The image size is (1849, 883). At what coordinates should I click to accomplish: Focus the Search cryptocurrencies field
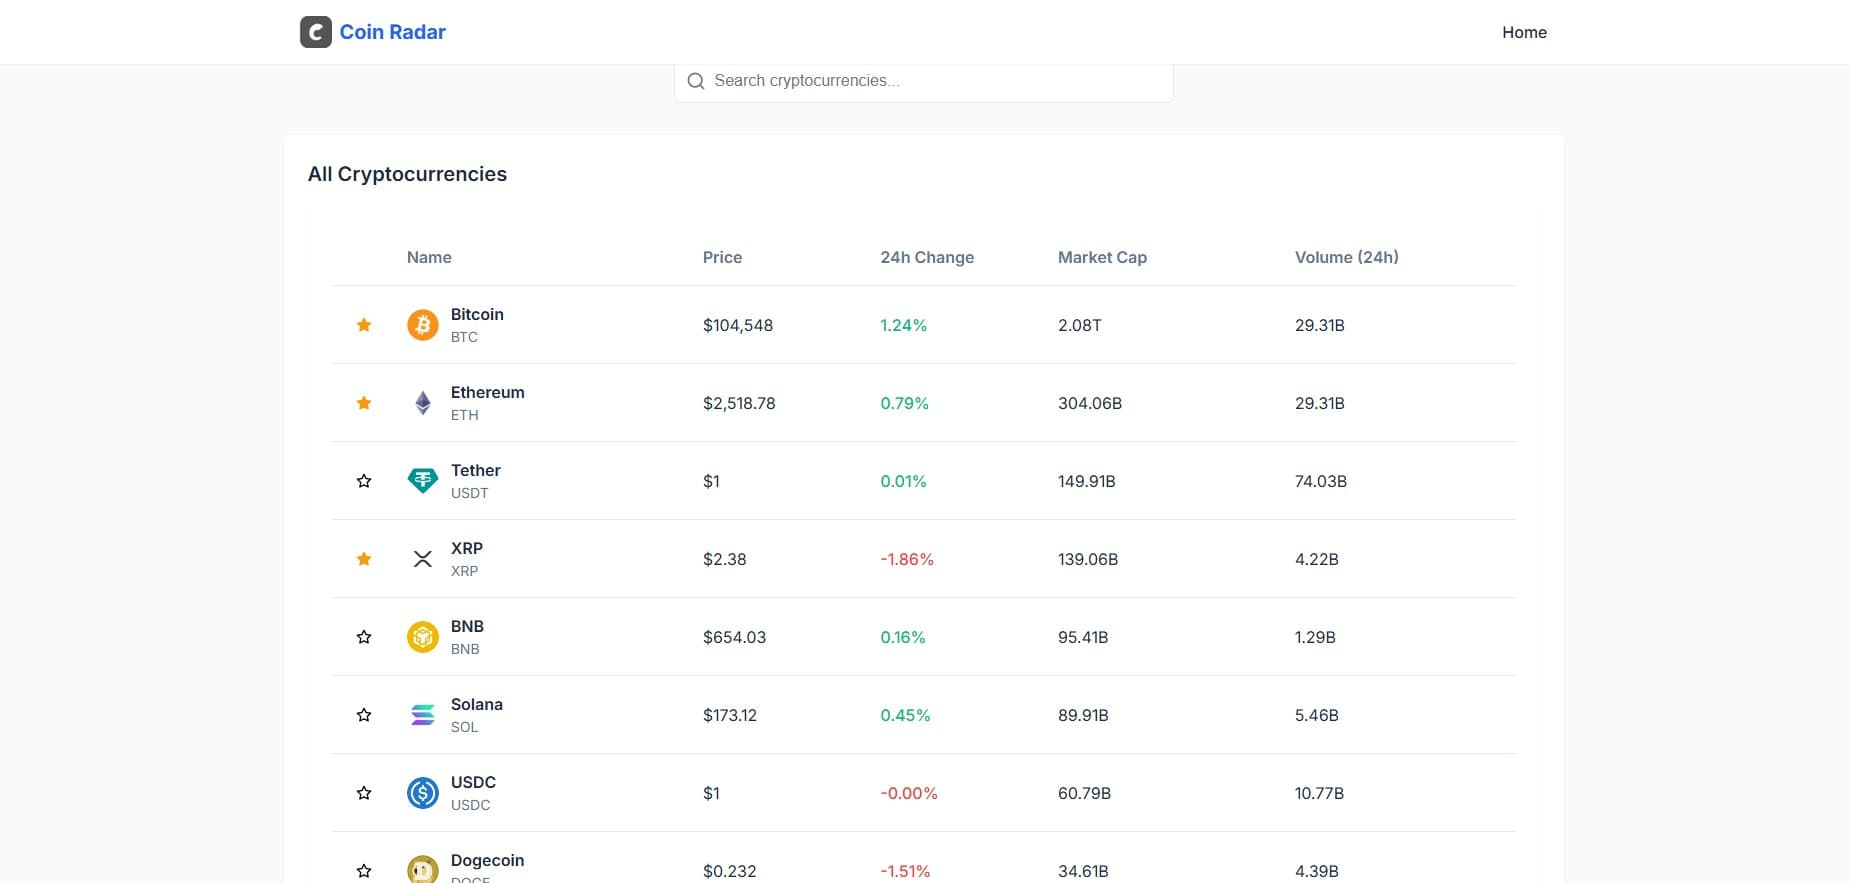(923, 81)
